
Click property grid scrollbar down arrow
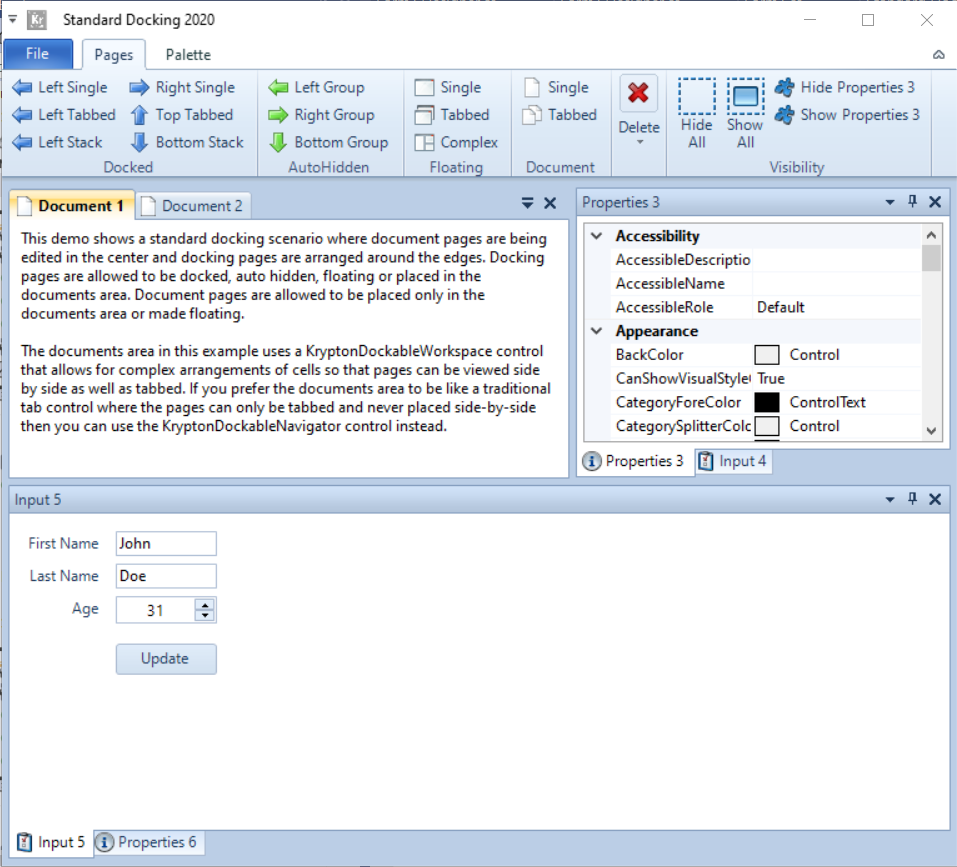coord(931,431)
